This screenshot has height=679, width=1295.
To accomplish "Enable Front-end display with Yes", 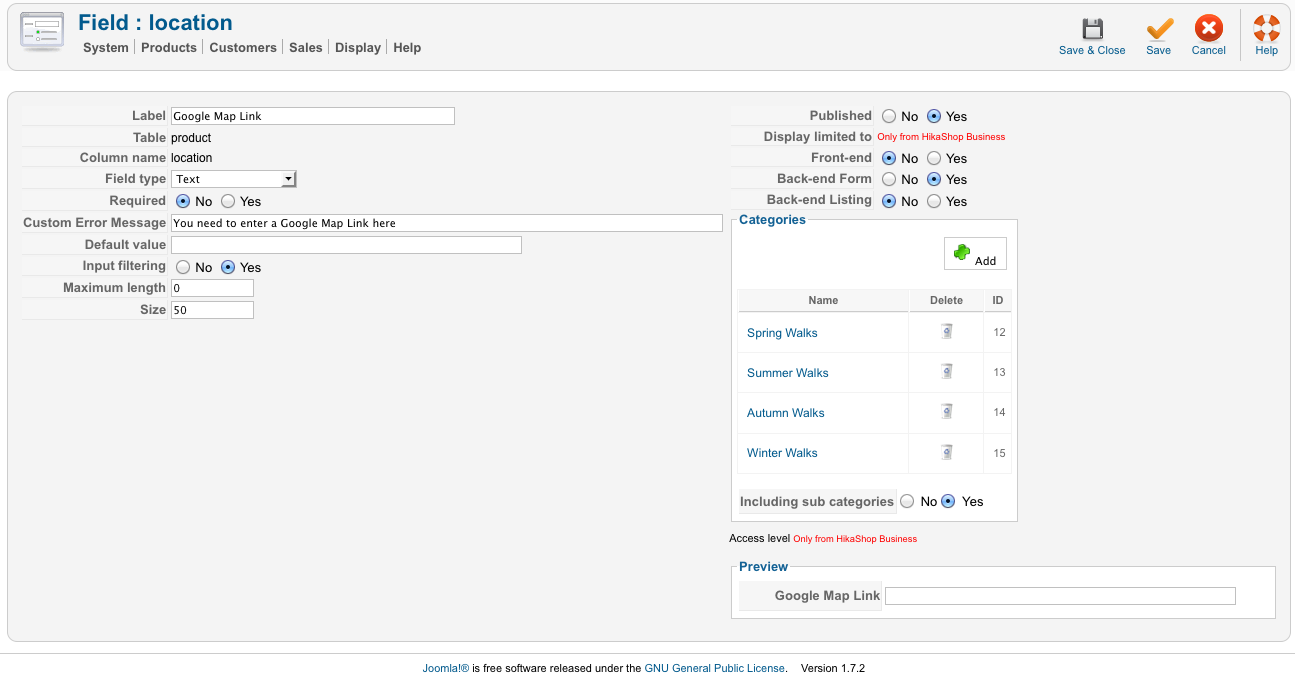I will tap(934, 158).
